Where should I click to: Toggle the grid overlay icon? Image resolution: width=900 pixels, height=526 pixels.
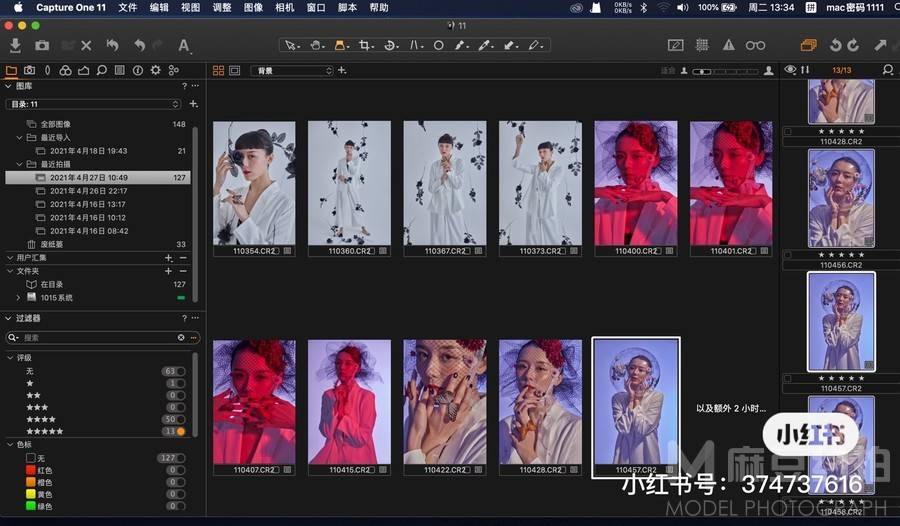tap(702, 45)
